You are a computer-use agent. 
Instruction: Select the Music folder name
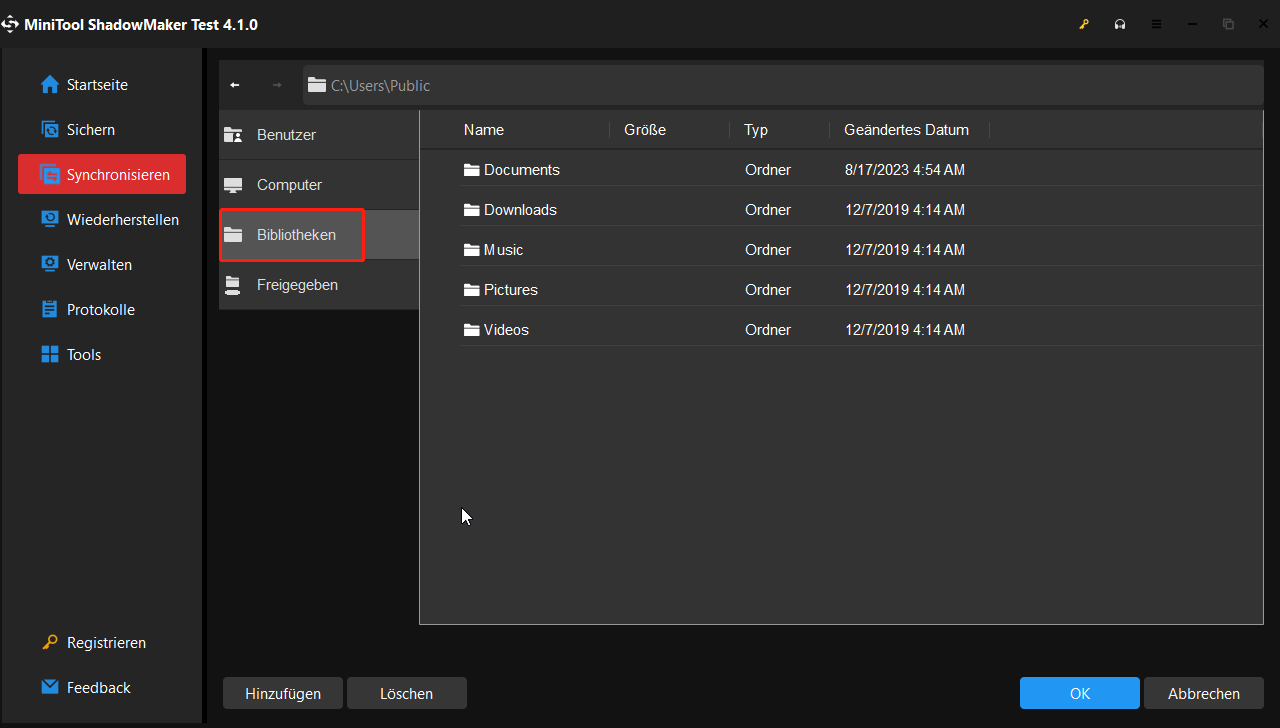point(504,250)
